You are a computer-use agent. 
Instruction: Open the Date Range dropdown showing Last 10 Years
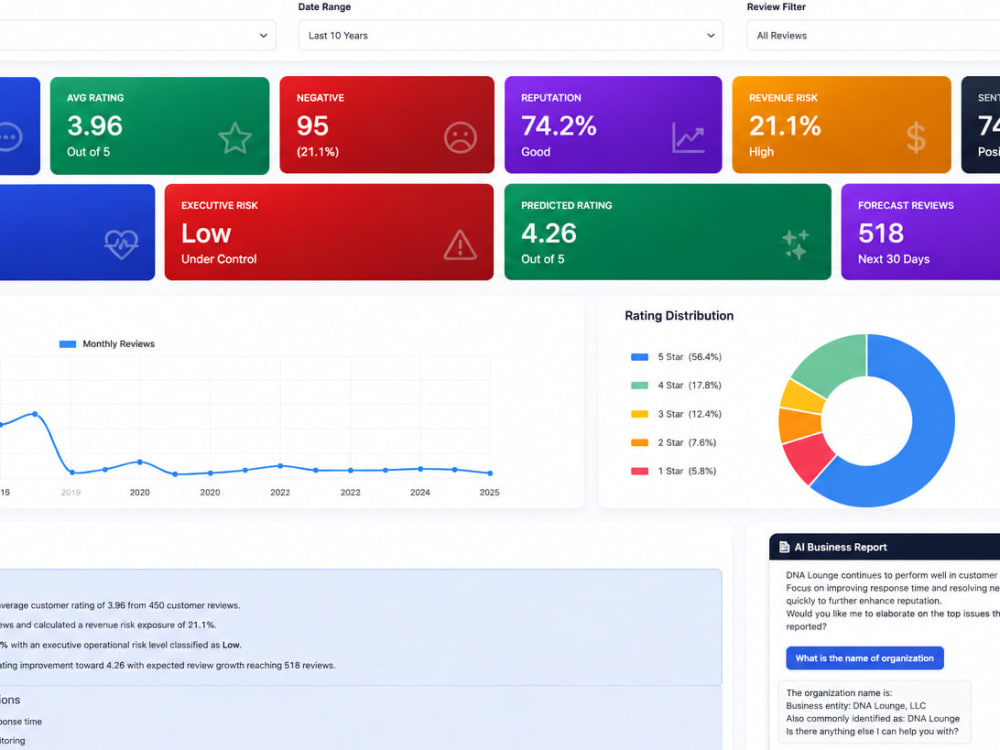[x=510, y=36]
